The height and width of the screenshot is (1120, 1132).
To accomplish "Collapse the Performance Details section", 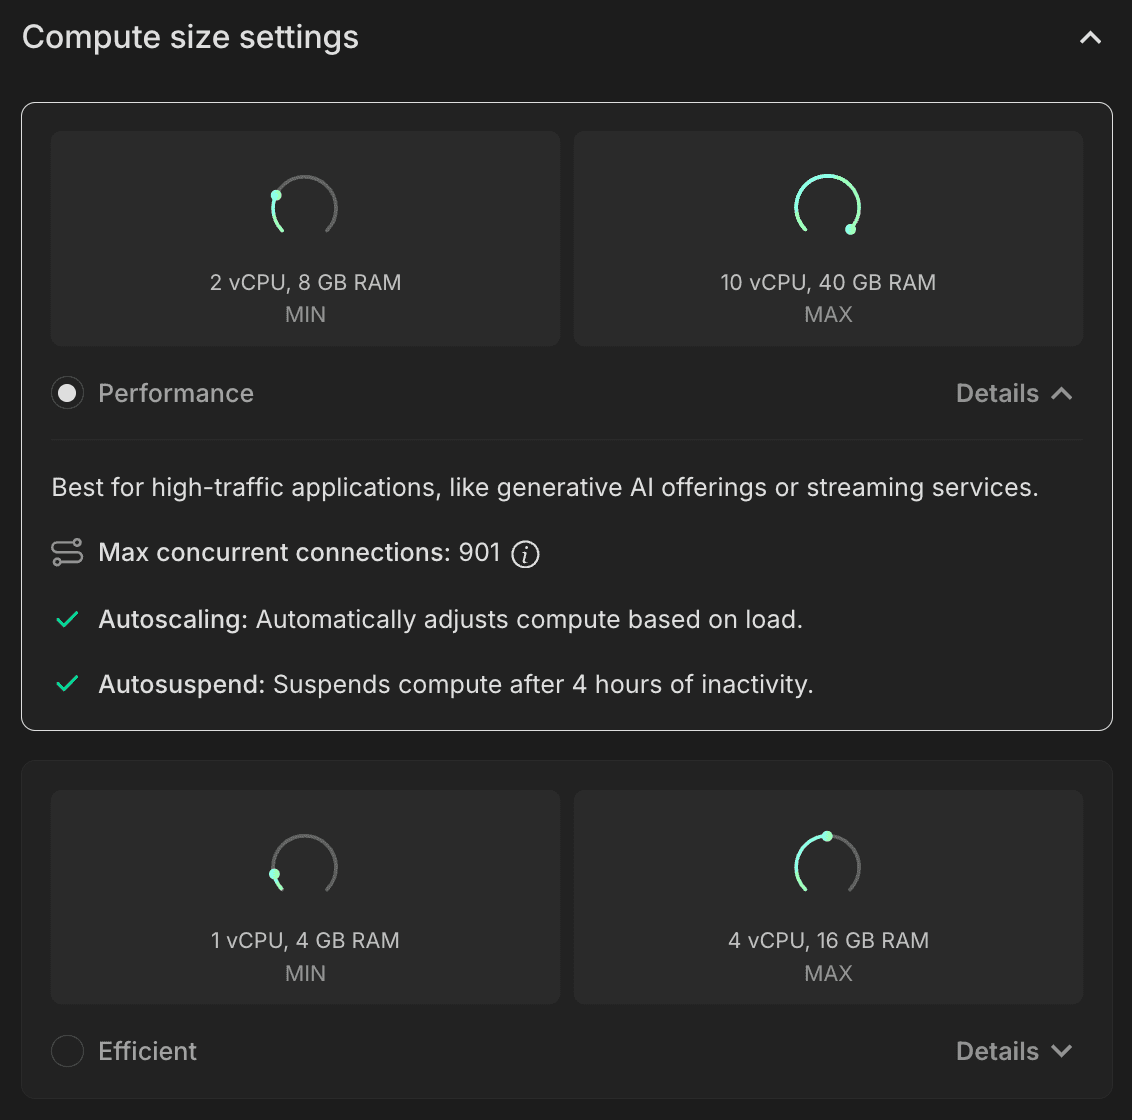I will coord(1014,393).
